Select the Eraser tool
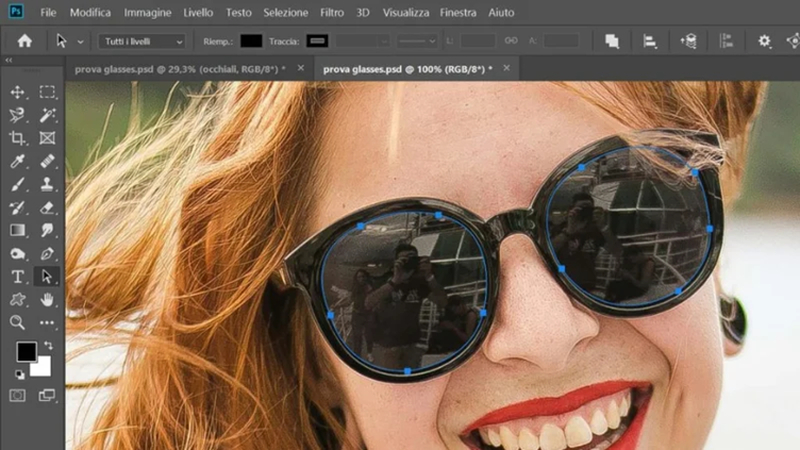The width and height of the screenshot is (800, 450). coord(47,208)
